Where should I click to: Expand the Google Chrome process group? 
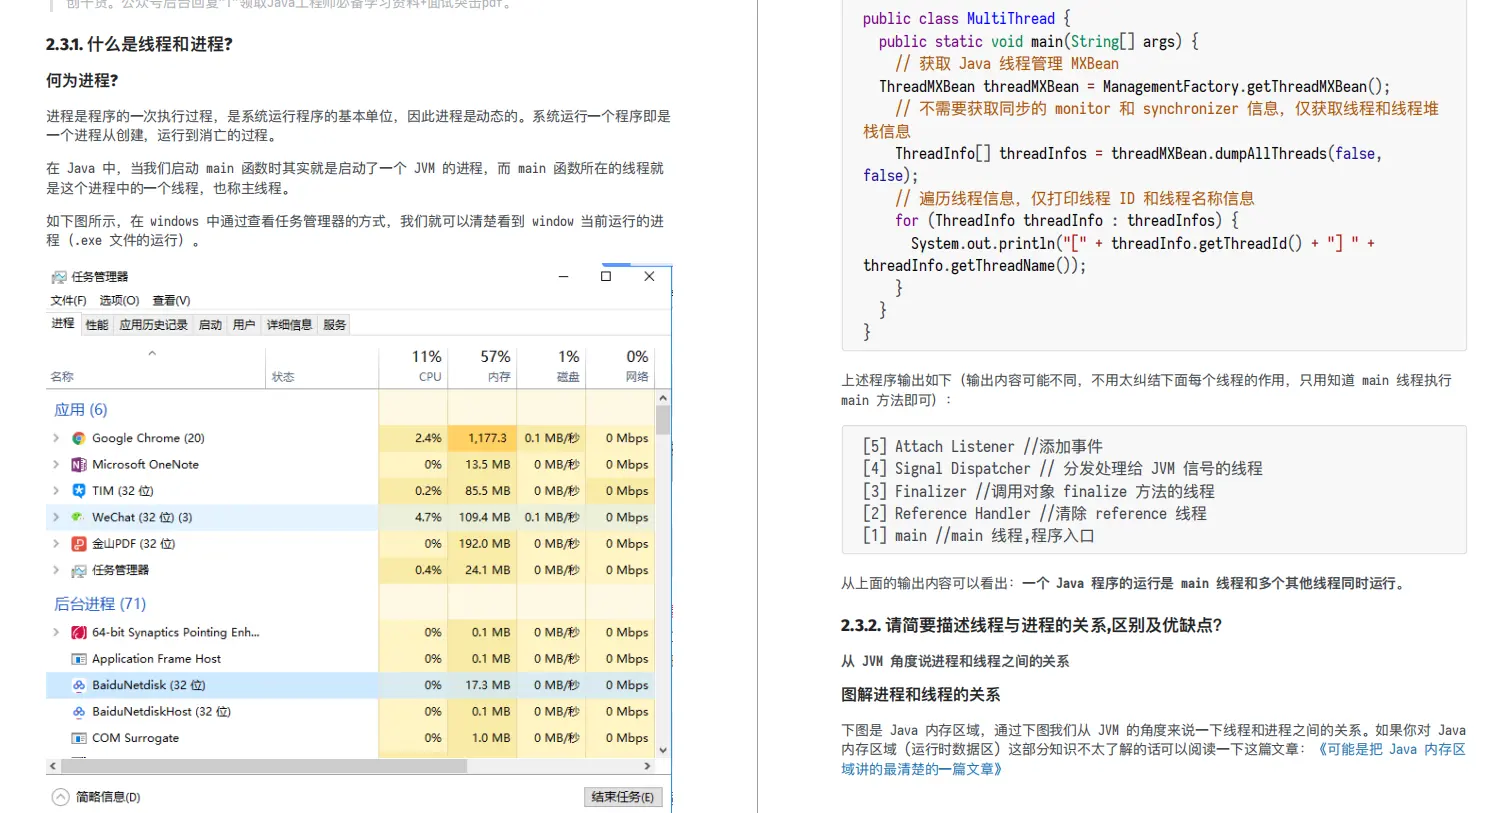point(56,438)
